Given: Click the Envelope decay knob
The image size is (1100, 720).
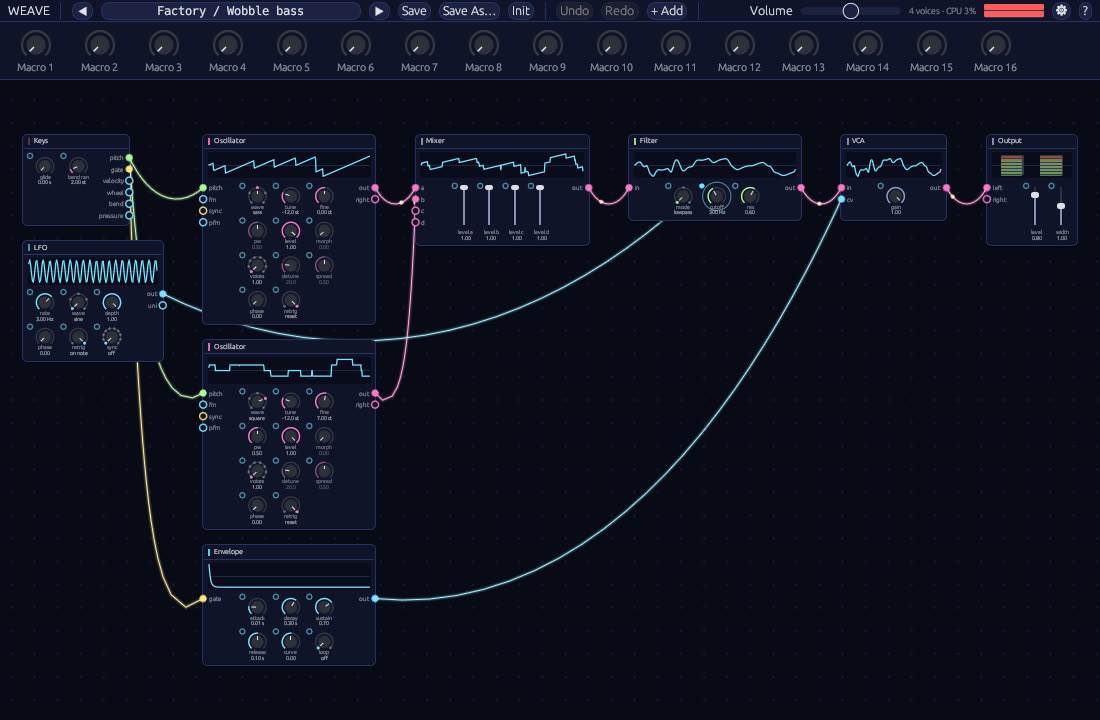Looking at the screenshot, I should [x=290, y=607].
